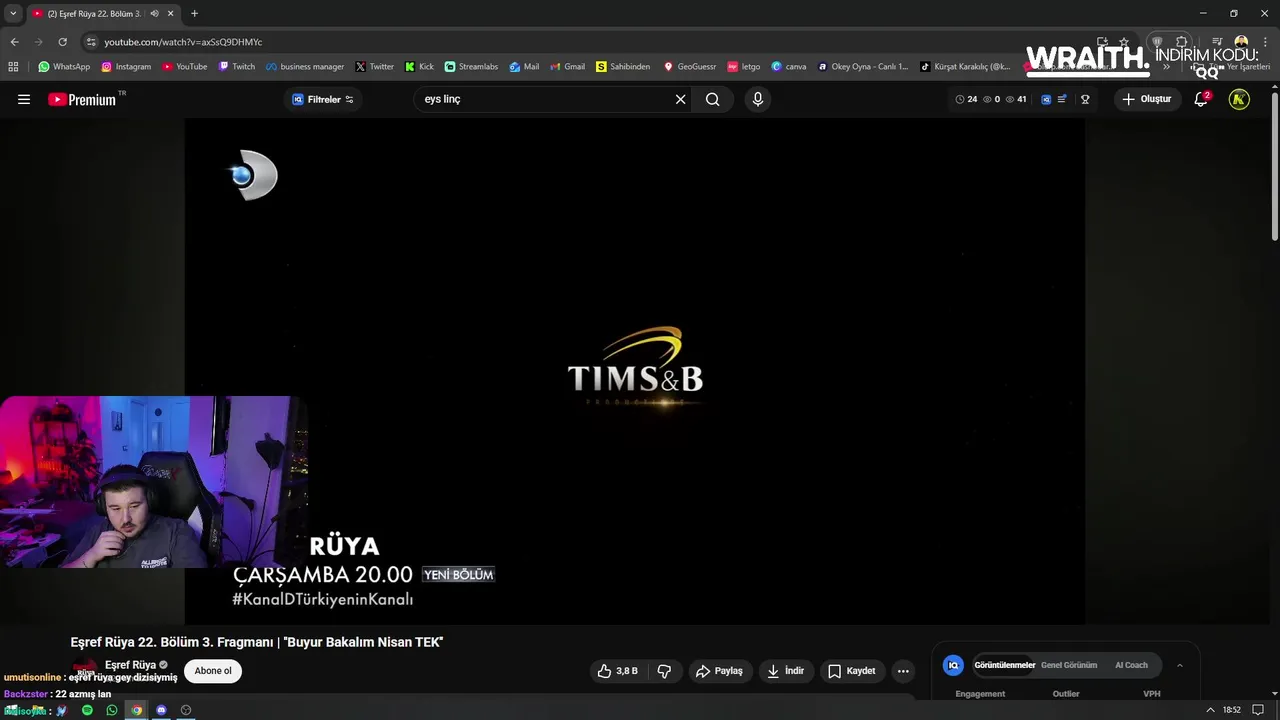Open the Twitch bookmark
The height and width of the screenshot is (720, 1280).
tap(237, 67)
